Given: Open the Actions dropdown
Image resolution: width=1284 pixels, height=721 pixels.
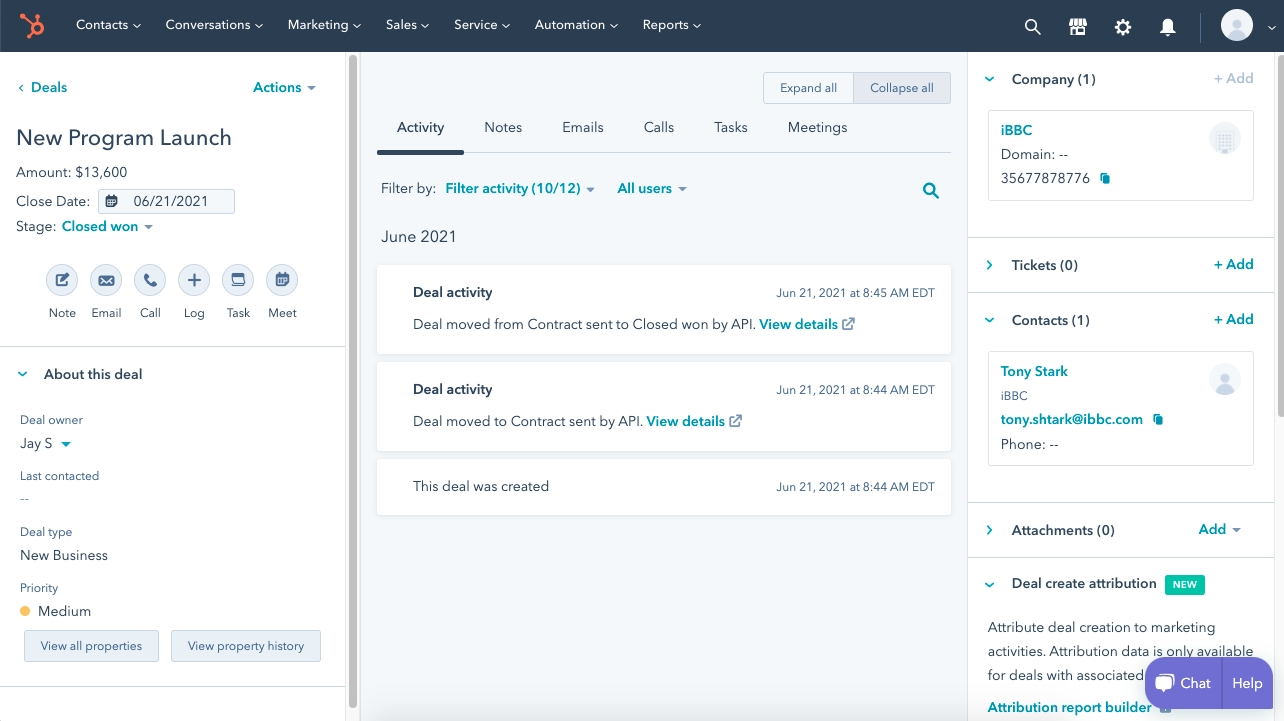Looking at the screenshot, I should (x=284, y=88).
